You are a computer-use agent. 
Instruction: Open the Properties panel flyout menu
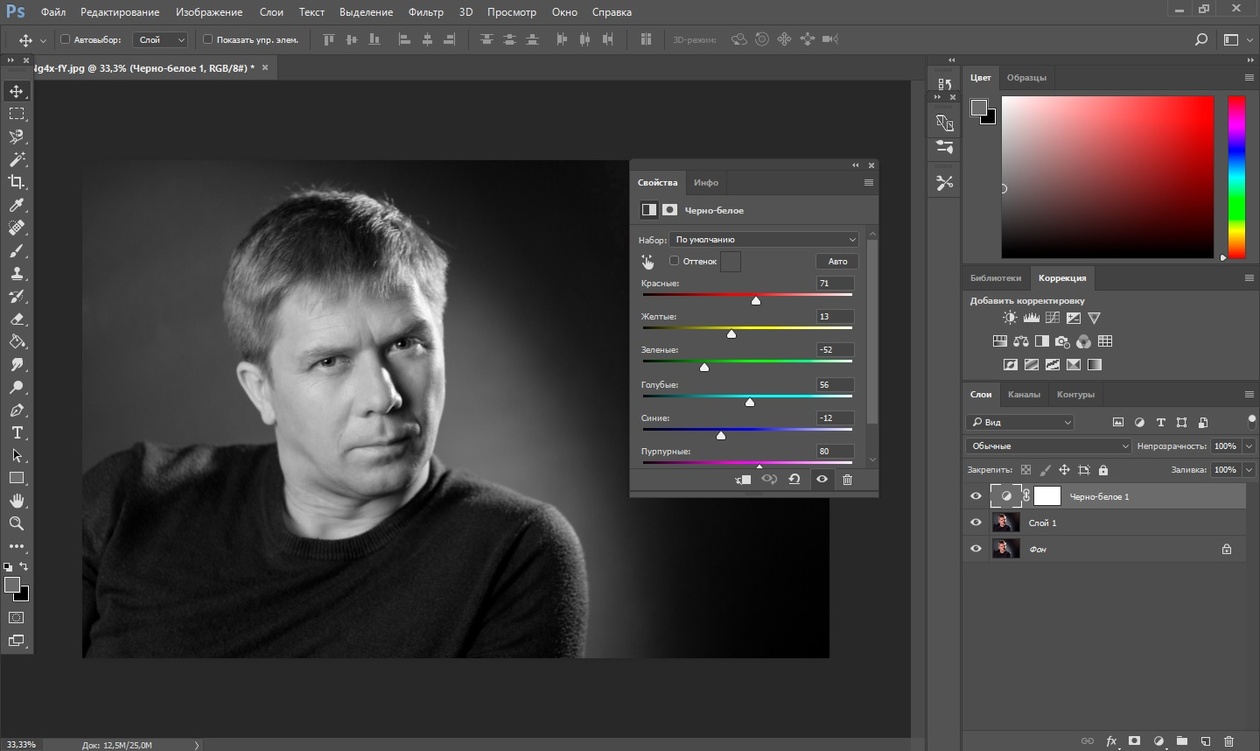tap(868, 183)
